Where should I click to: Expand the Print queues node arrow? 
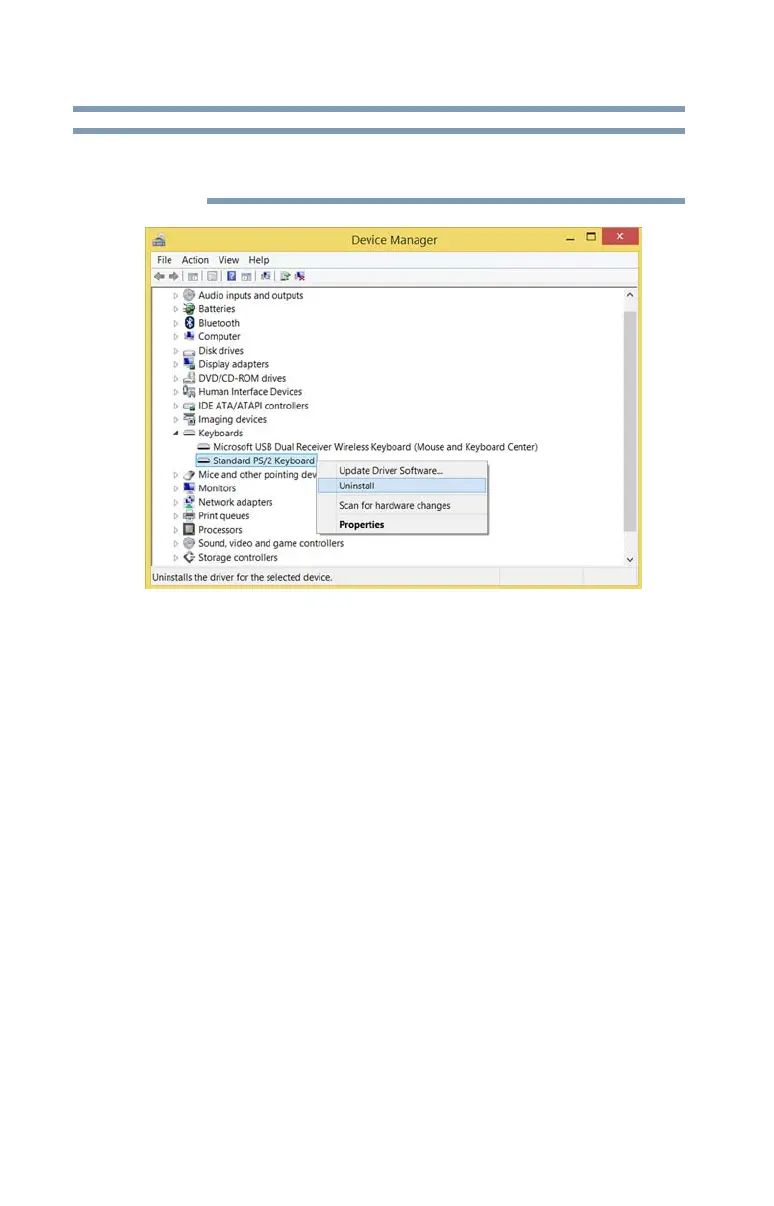176,516
